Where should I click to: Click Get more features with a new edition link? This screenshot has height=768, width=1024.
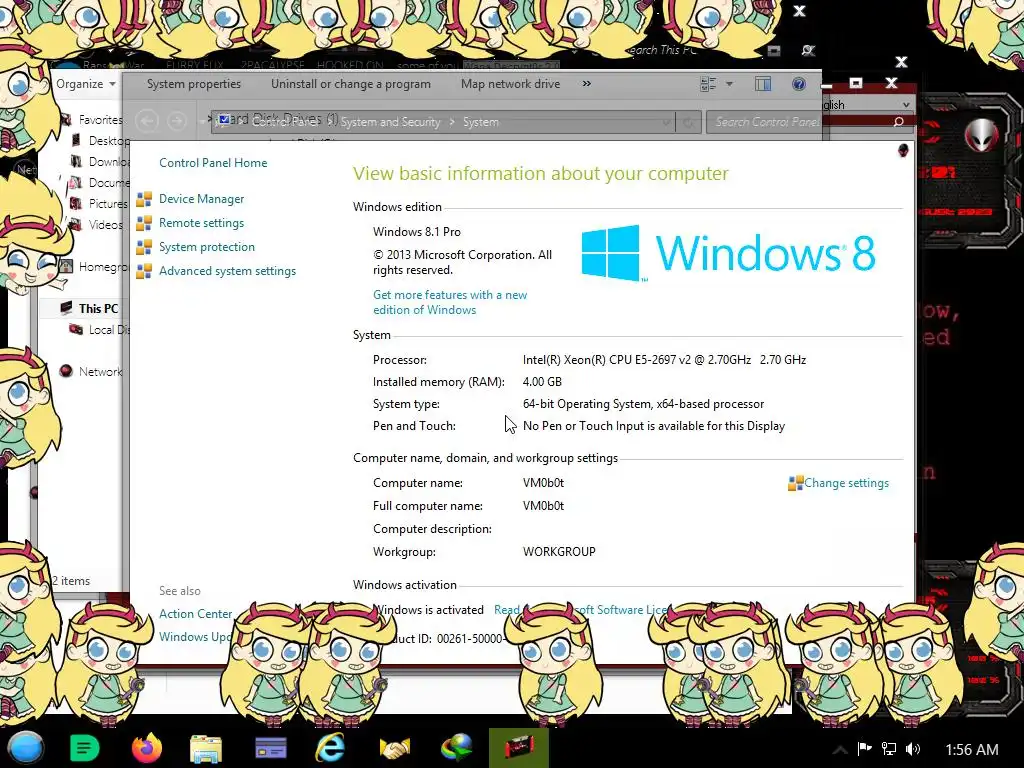(450, 302)
